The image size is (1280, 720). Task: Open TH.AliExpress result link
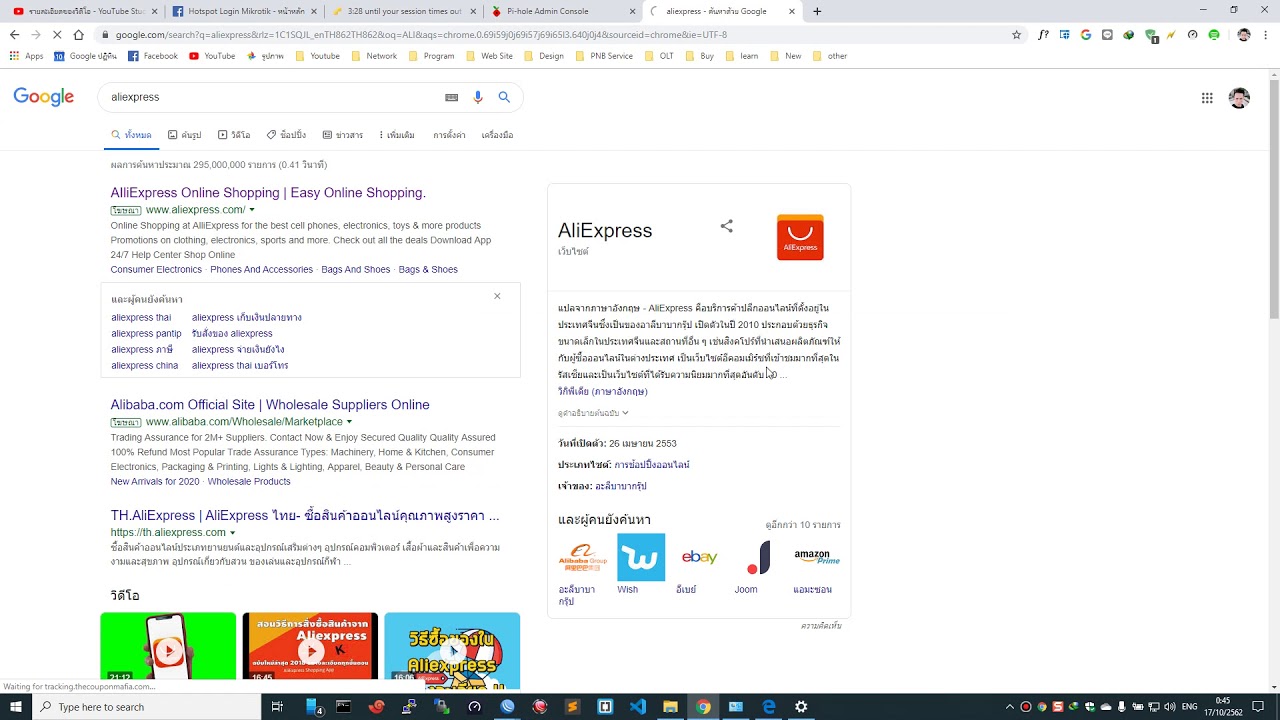305,516
